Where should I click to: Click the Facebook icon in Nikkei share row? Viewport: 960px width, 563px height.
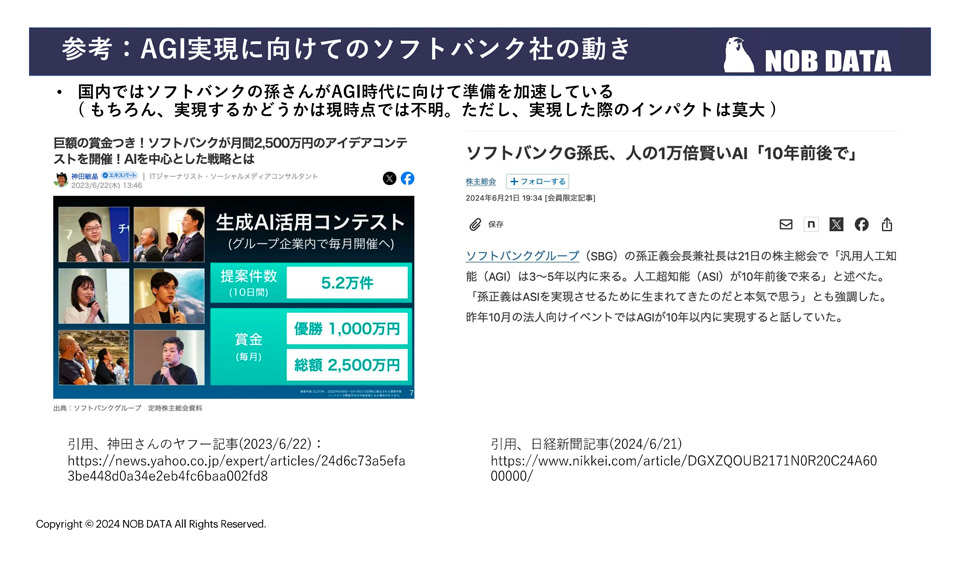[x=861, y=225]
